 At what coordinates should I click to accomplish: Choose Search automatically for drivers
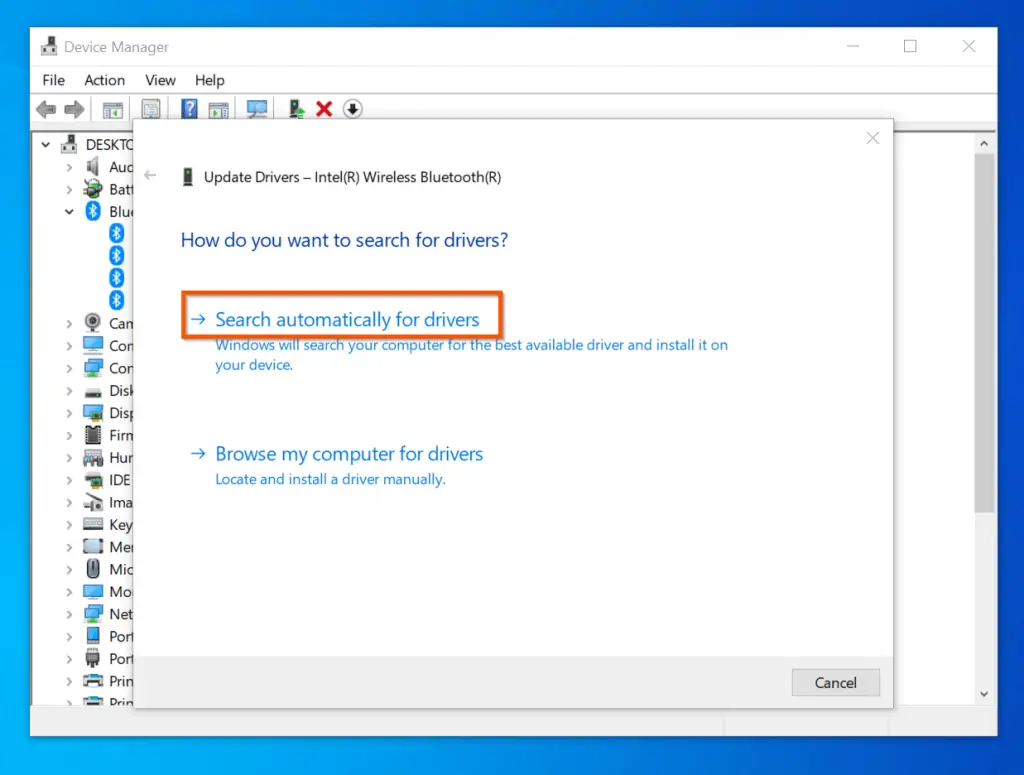pos(346,320)
